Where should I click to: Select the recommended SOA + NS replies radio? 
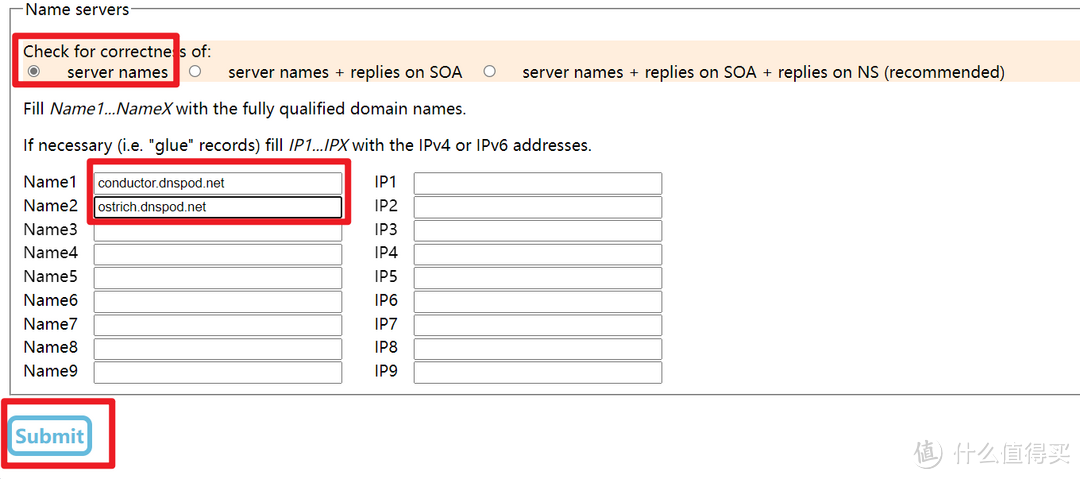490,71
